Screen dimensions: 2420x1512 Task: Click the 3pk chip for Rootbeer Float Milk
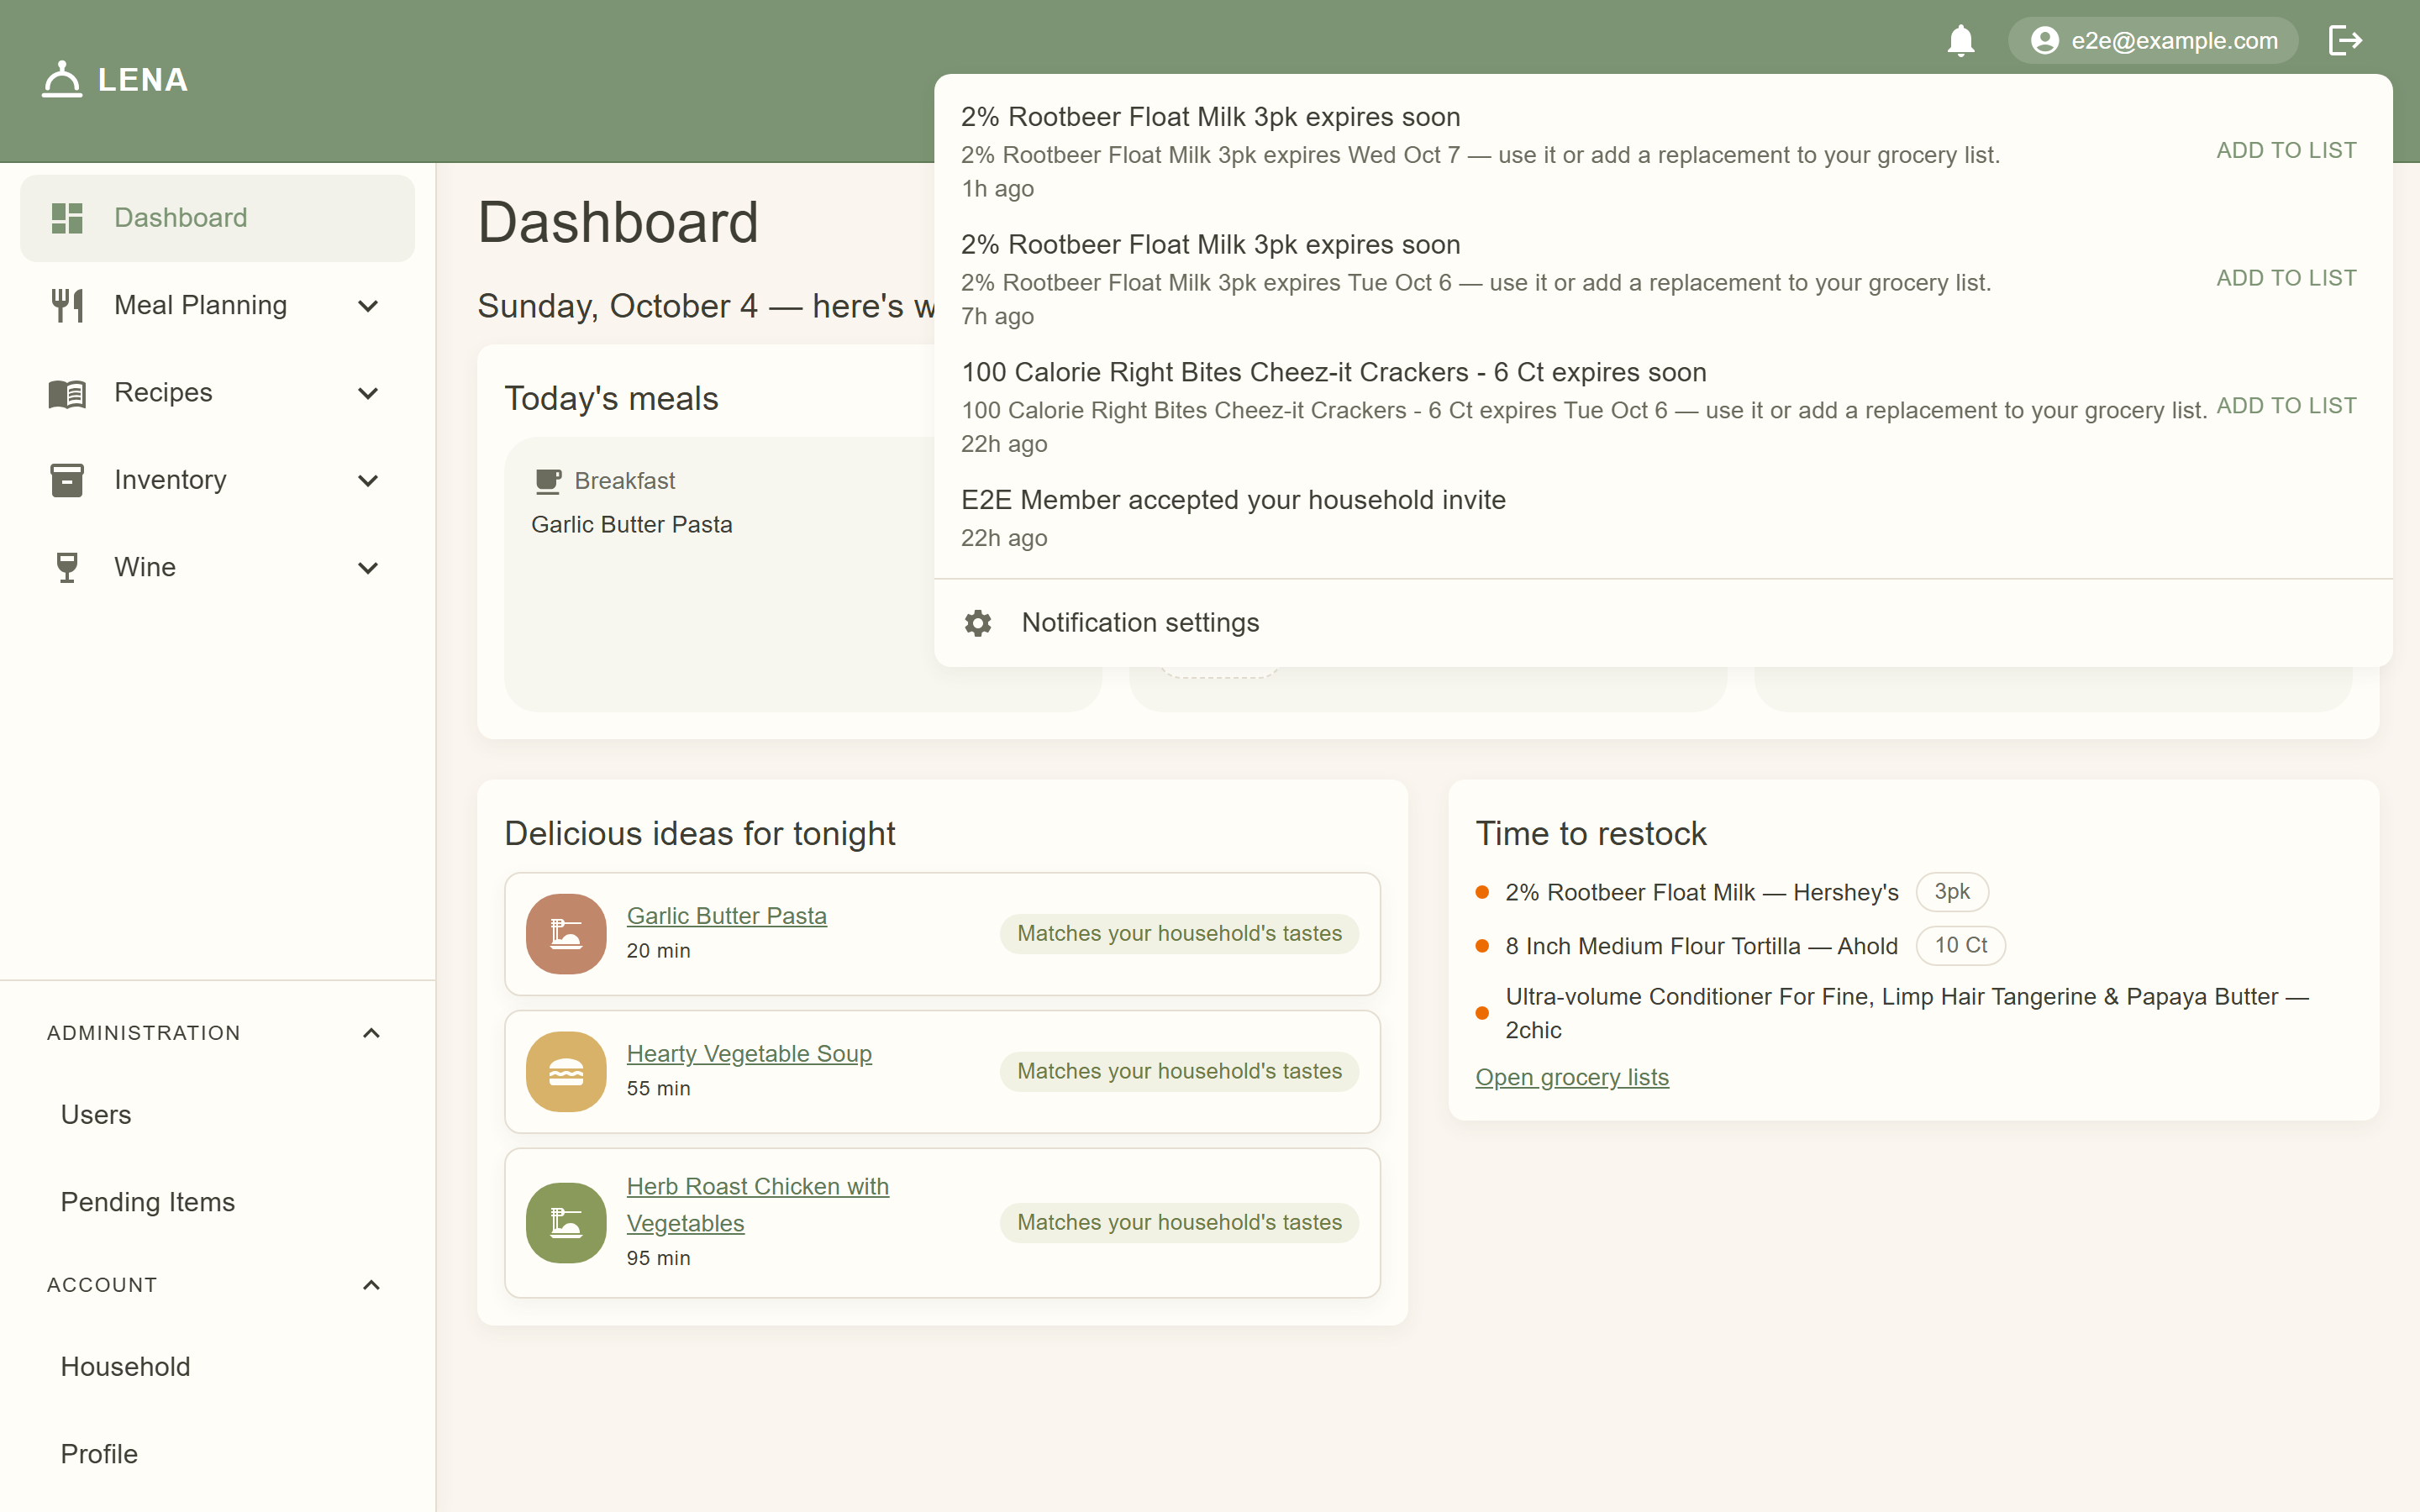pyautogui.click(x=1952, y=892)
